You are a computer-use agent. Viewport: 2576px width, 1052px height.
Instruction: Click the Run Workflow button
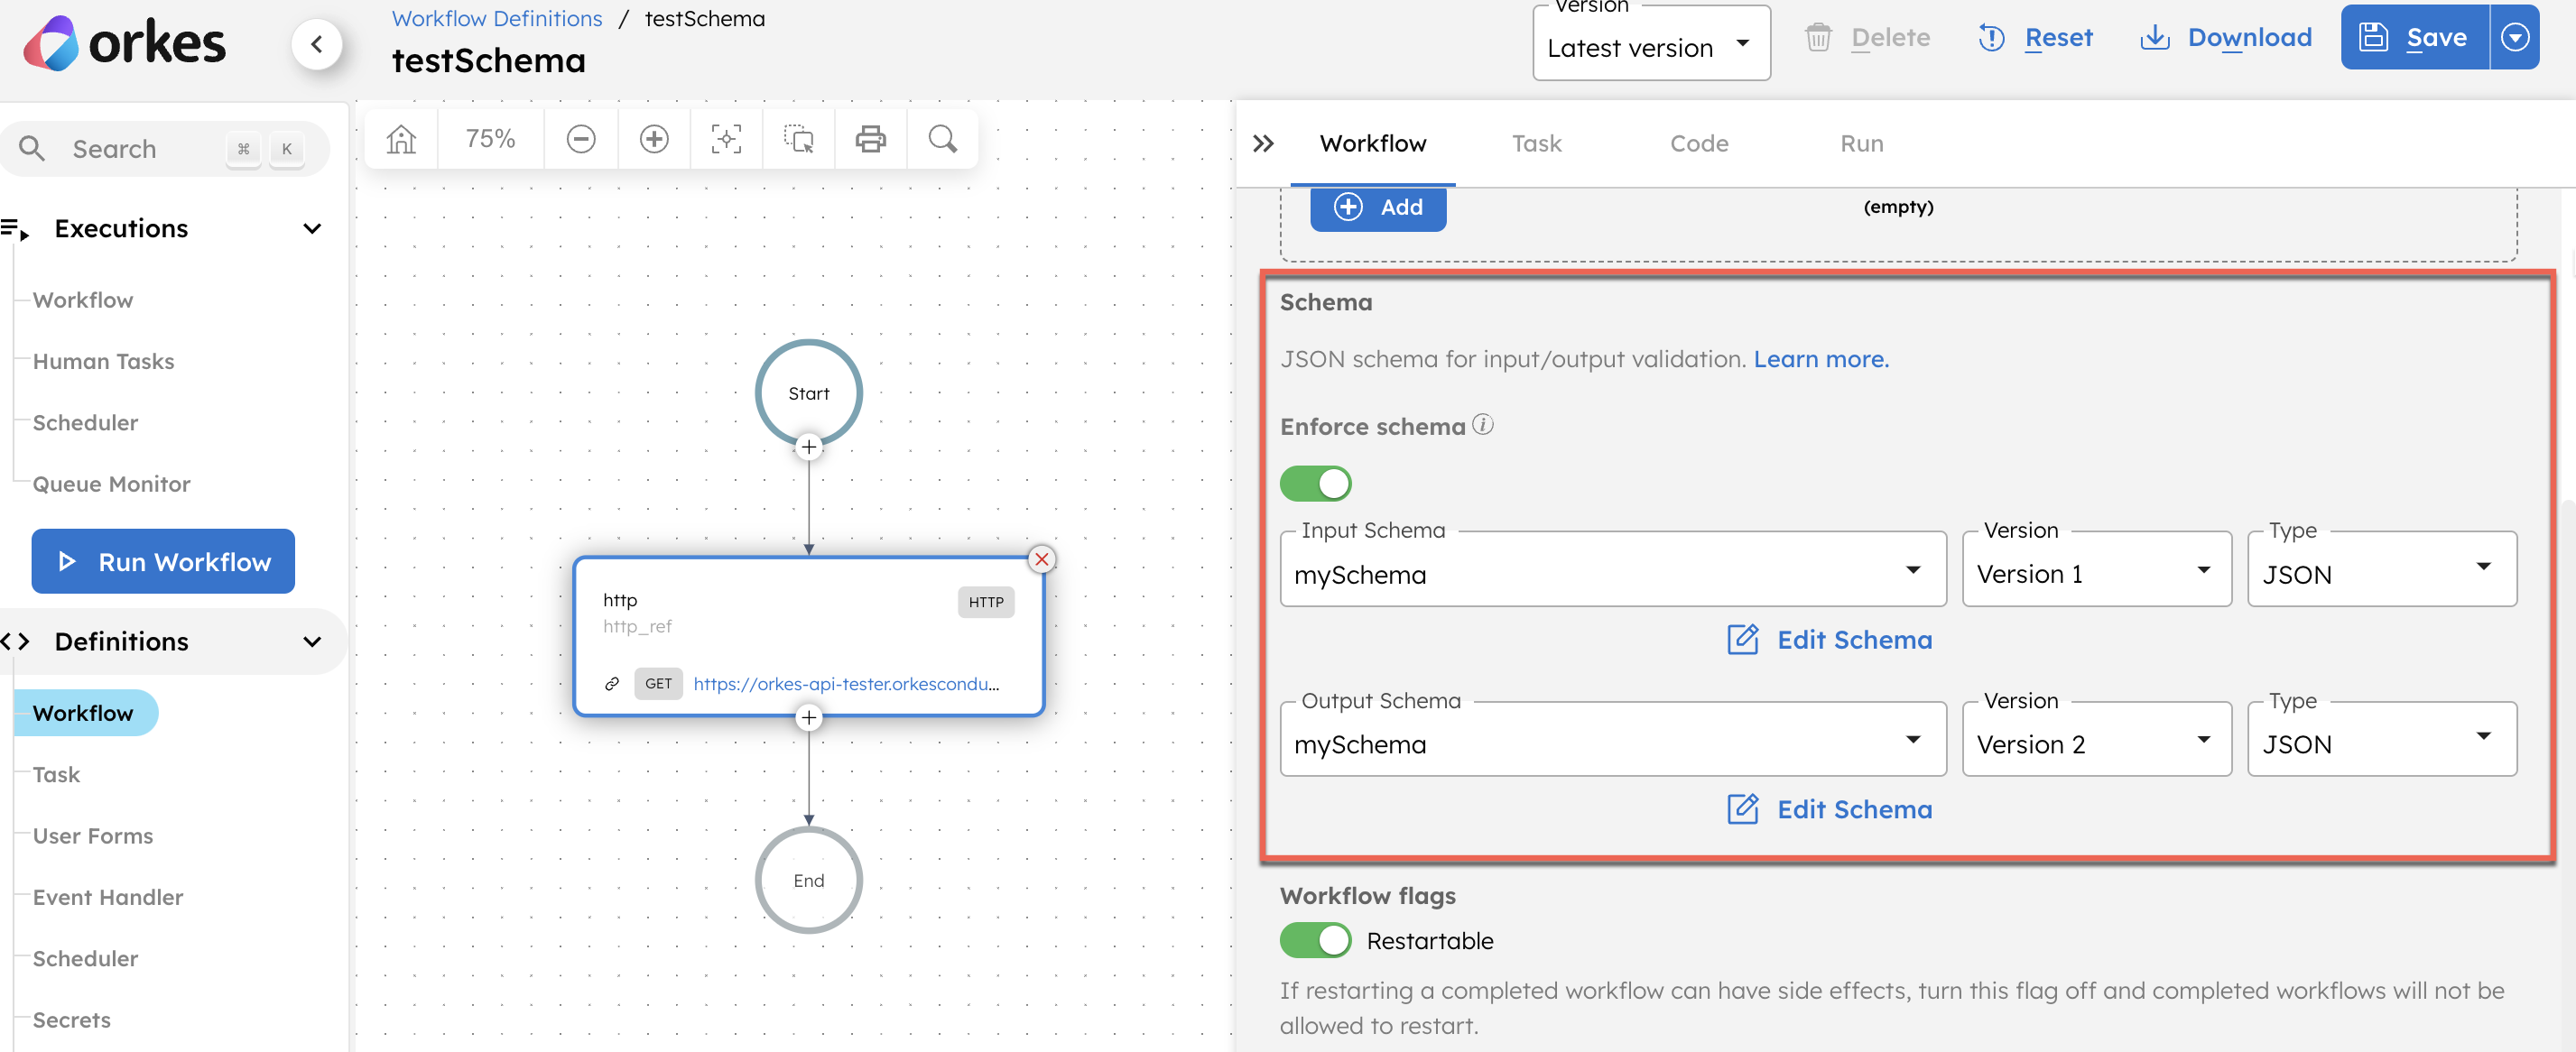click(163, 561)
